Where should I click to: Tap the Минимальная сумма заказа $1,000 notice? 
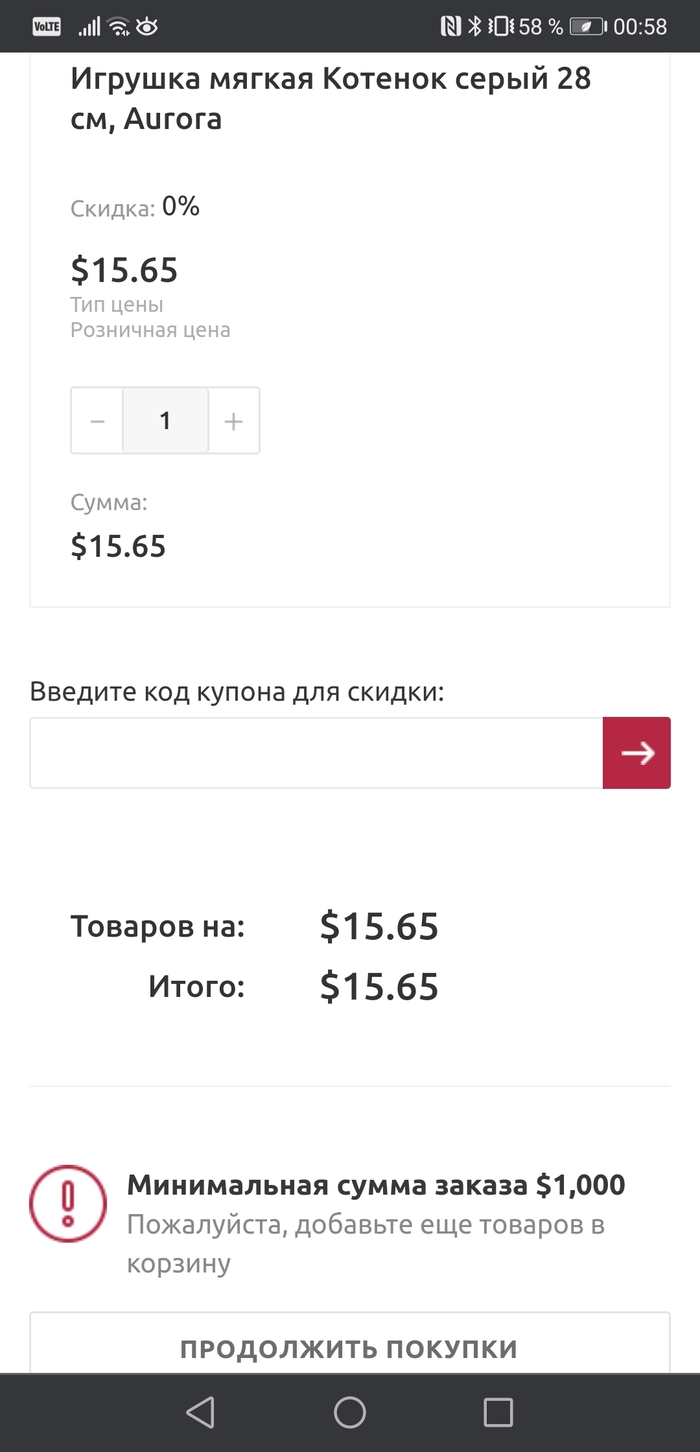coord(375,1186)
